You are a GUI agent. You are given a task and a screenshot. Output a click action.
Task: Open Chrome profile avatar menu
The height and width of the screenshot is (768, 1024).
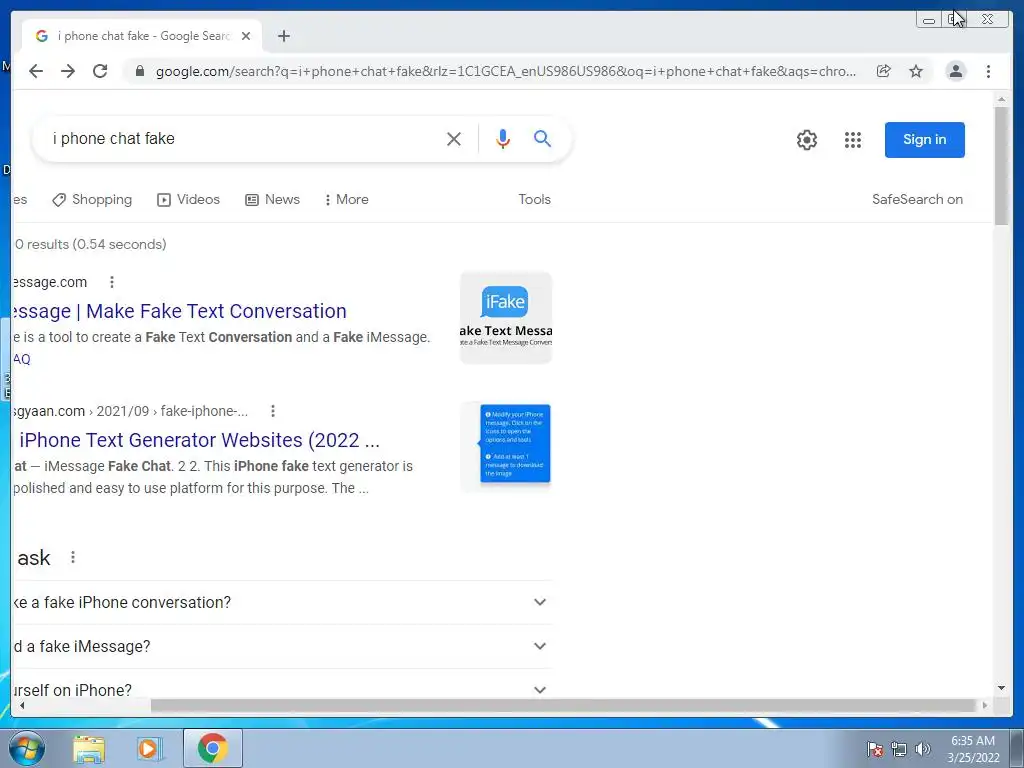955,71
